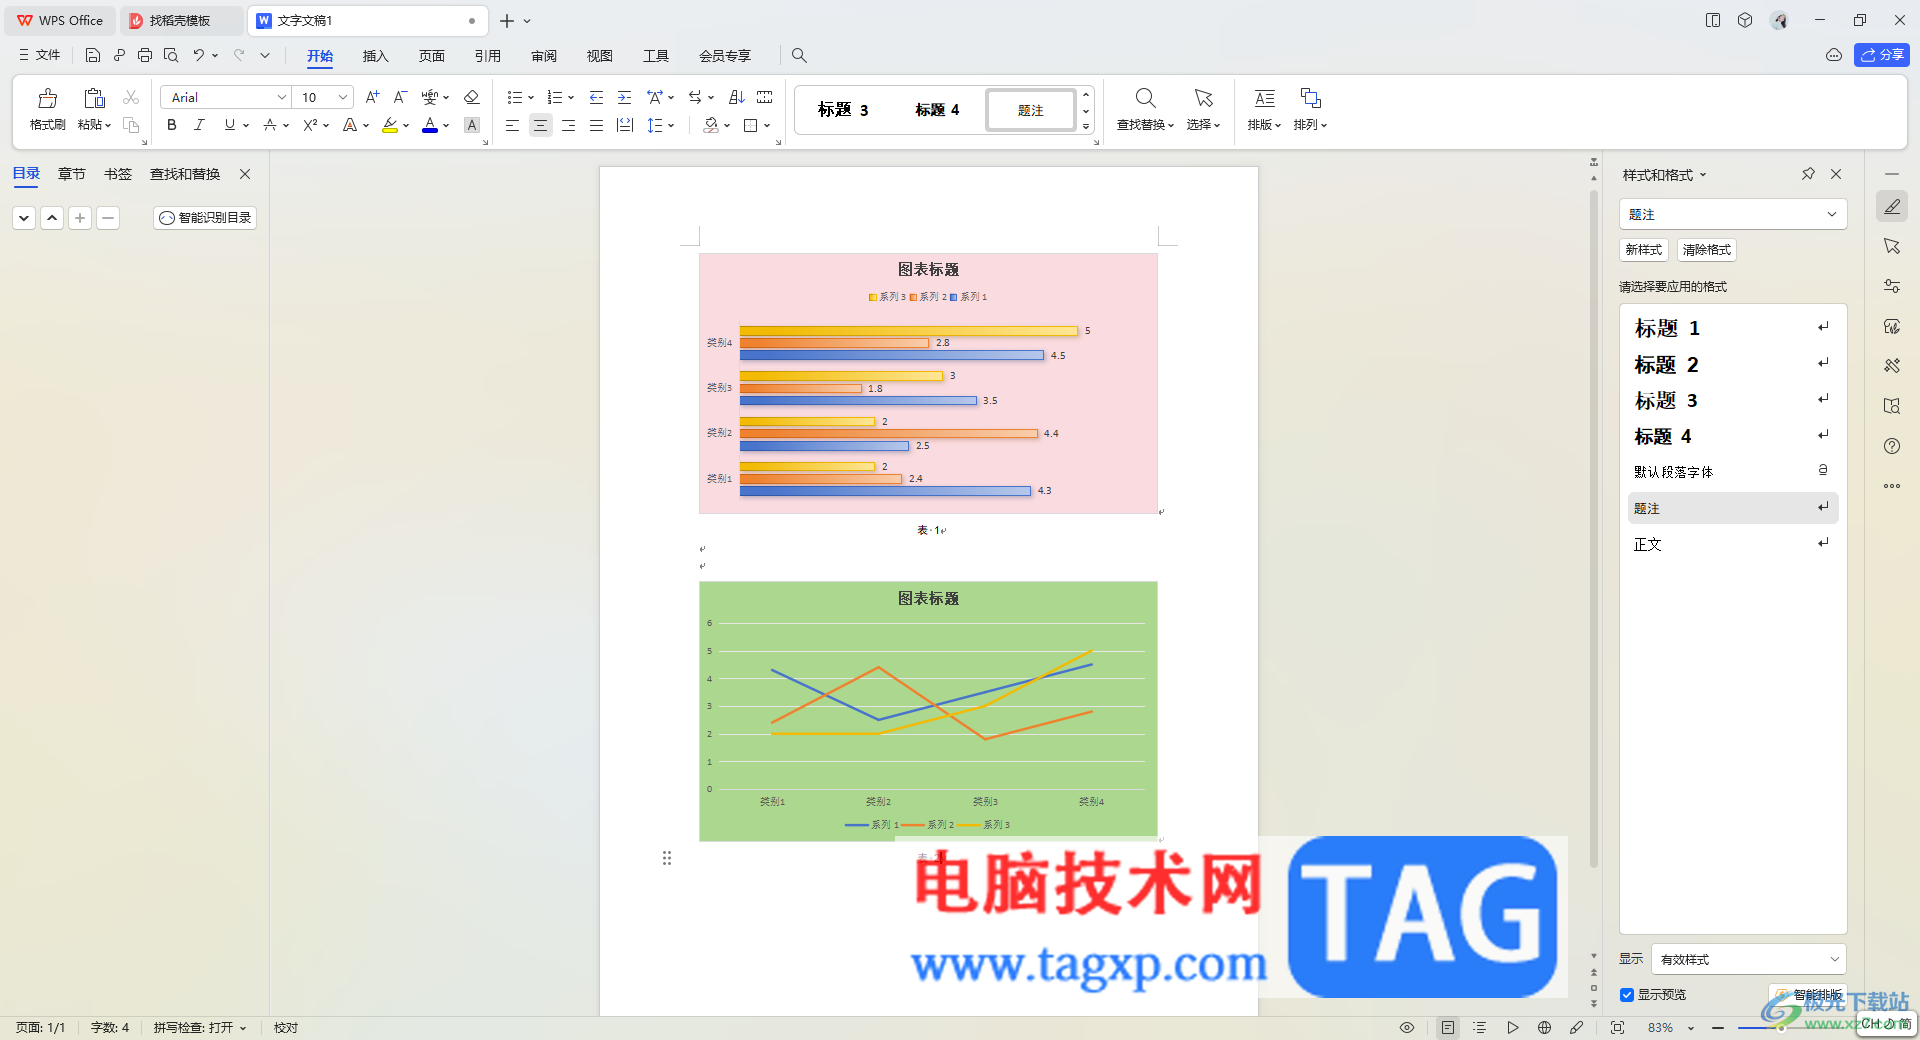Viewport: 1920px width, 1040px height.
Task: Click the Clear Formatting eraser icon
Action: click(x=472, y=97)
